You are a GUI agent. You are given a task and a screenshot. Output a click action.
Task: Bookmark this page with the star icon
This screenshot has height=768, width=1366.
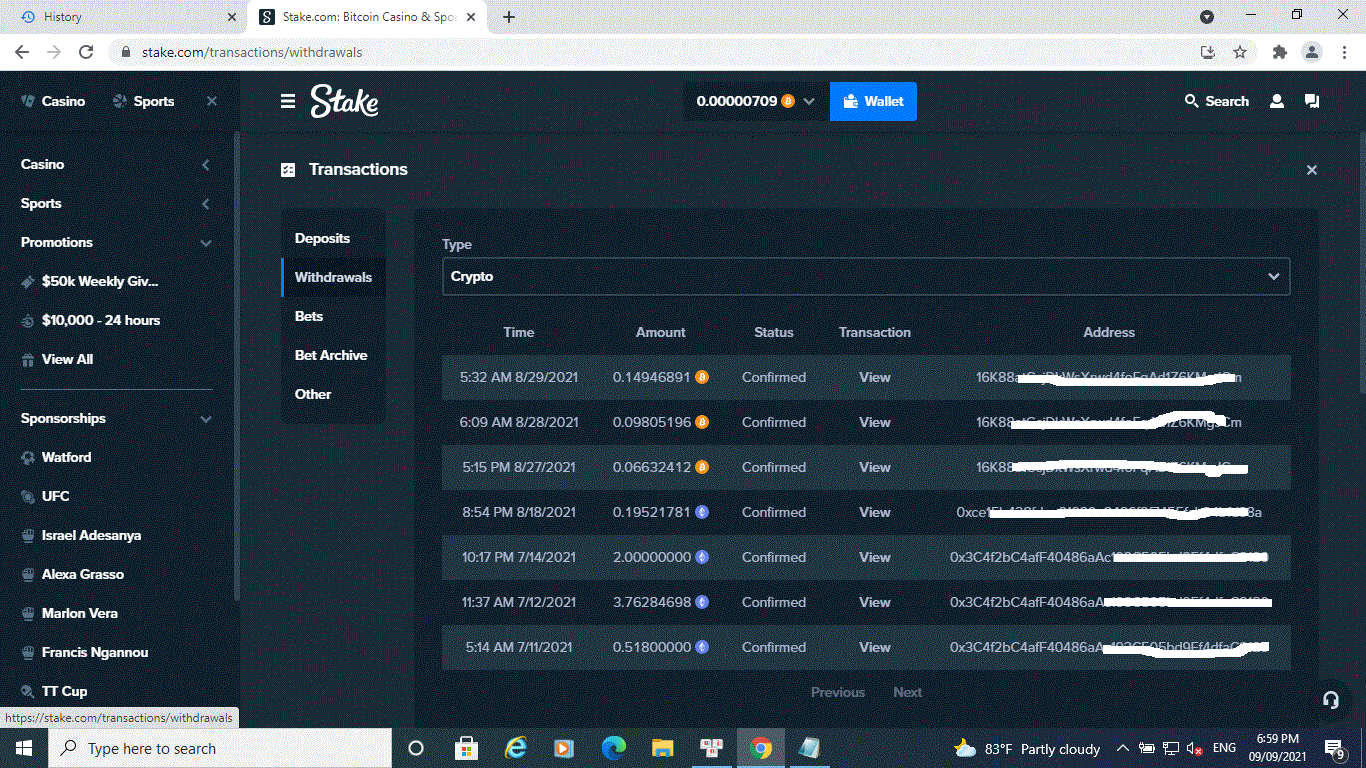click(1240, 52)
